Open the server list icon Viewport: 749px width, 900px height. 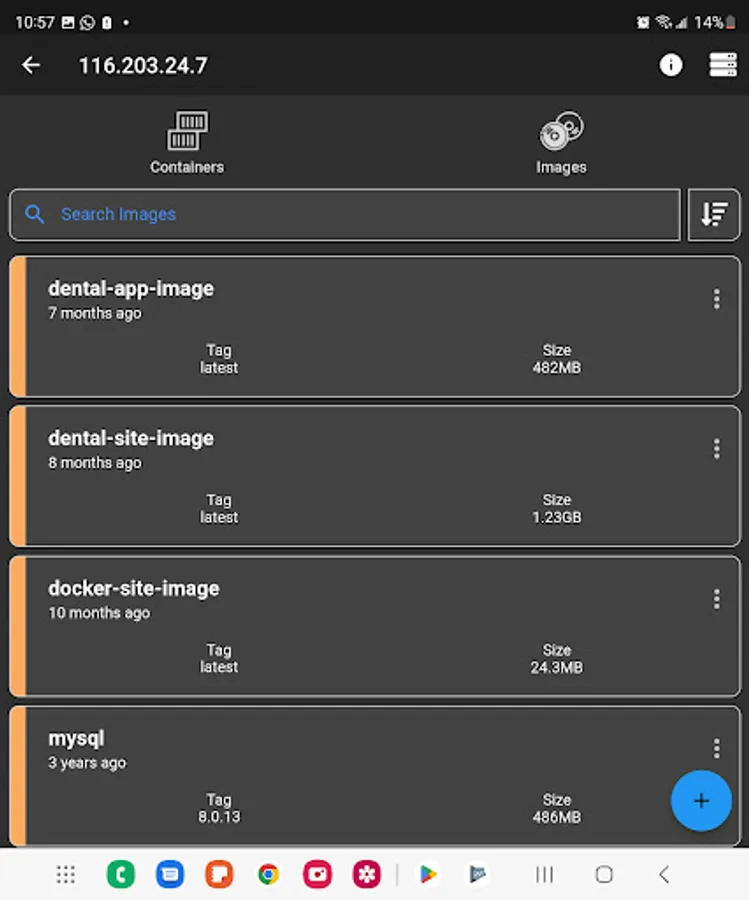pyautogui.click(x=722, y=65)
